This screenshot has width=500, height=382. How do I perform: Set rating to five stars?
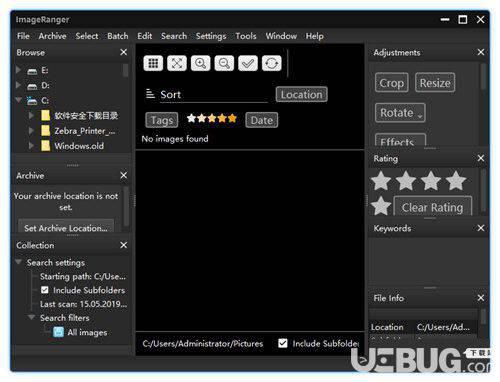[381, 206]
